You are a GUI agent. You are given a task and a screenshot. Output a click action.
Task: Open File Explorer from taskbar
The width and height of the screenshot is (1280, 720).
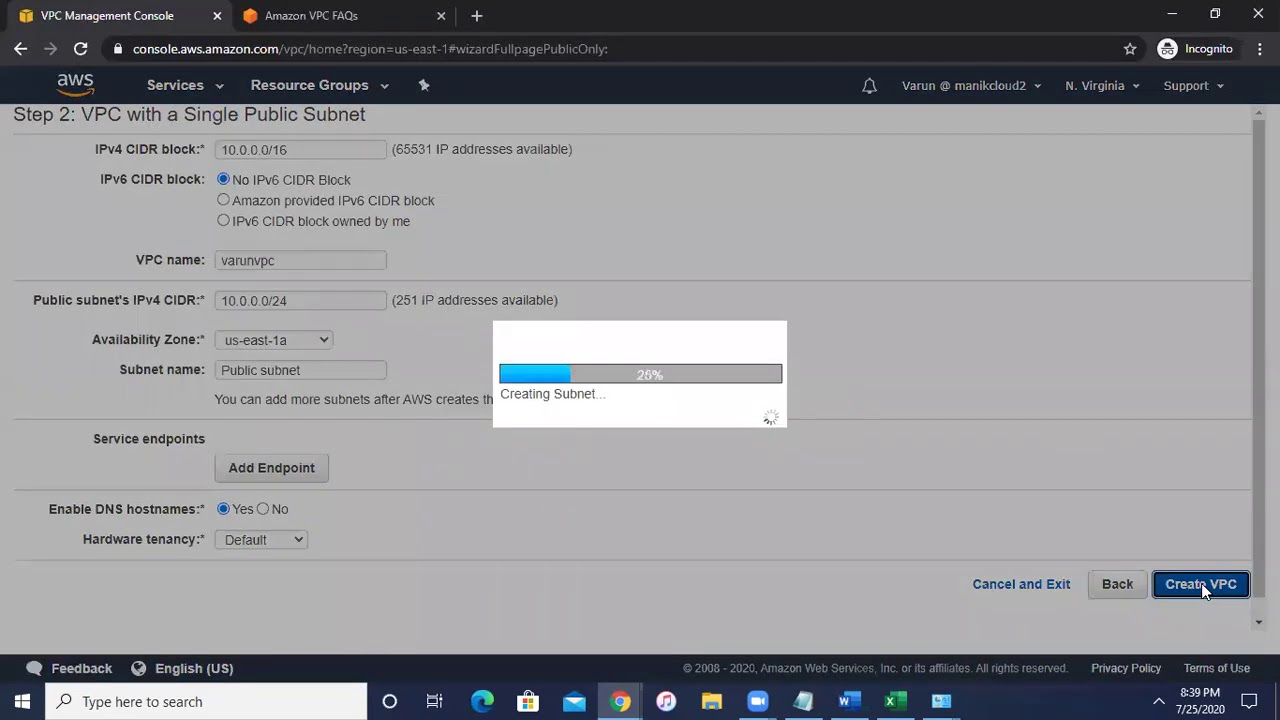click(712, 702)
